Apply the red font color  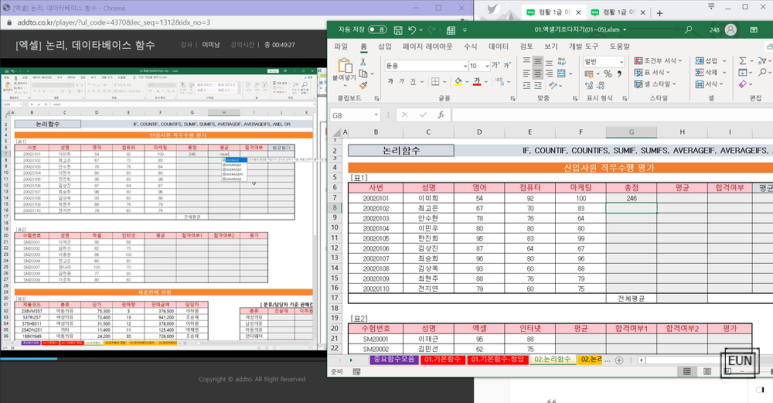pos(477,81)
